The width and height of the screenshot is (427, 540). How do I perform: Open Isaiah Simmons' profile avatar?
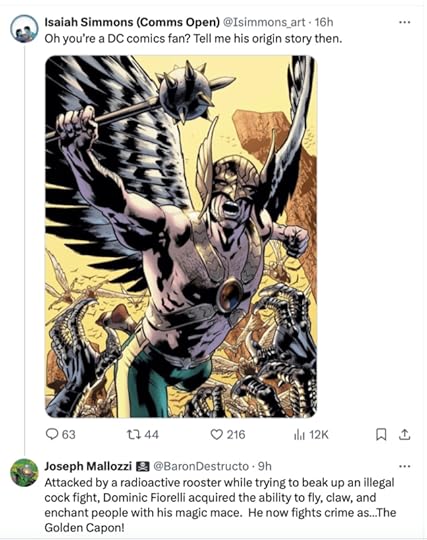[24, 29]
